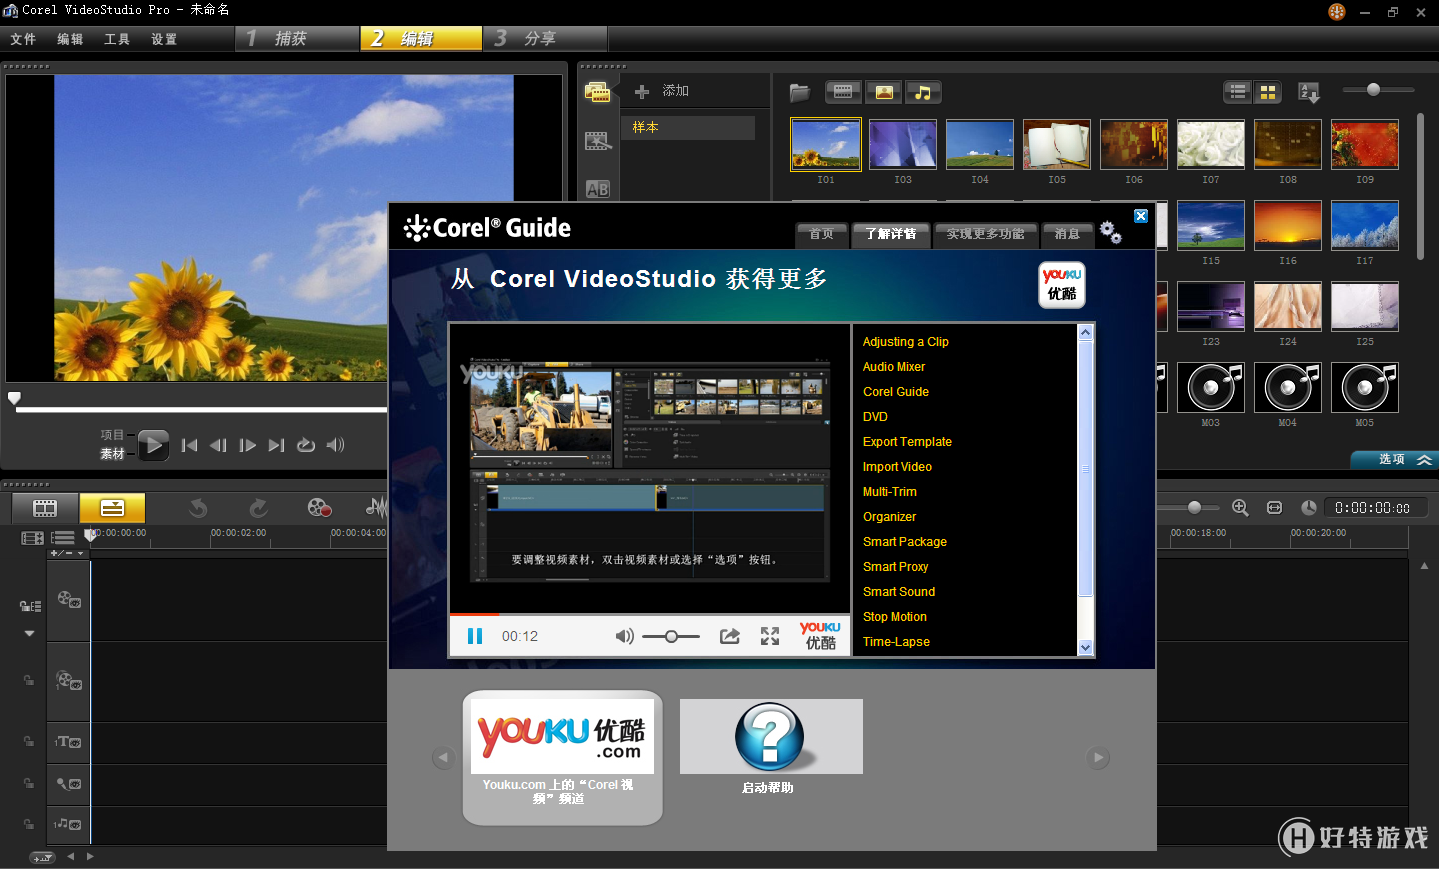This screenshot has width=1439, height=869.
Task: Toggle repeat playback in preview
Action: 306,445
